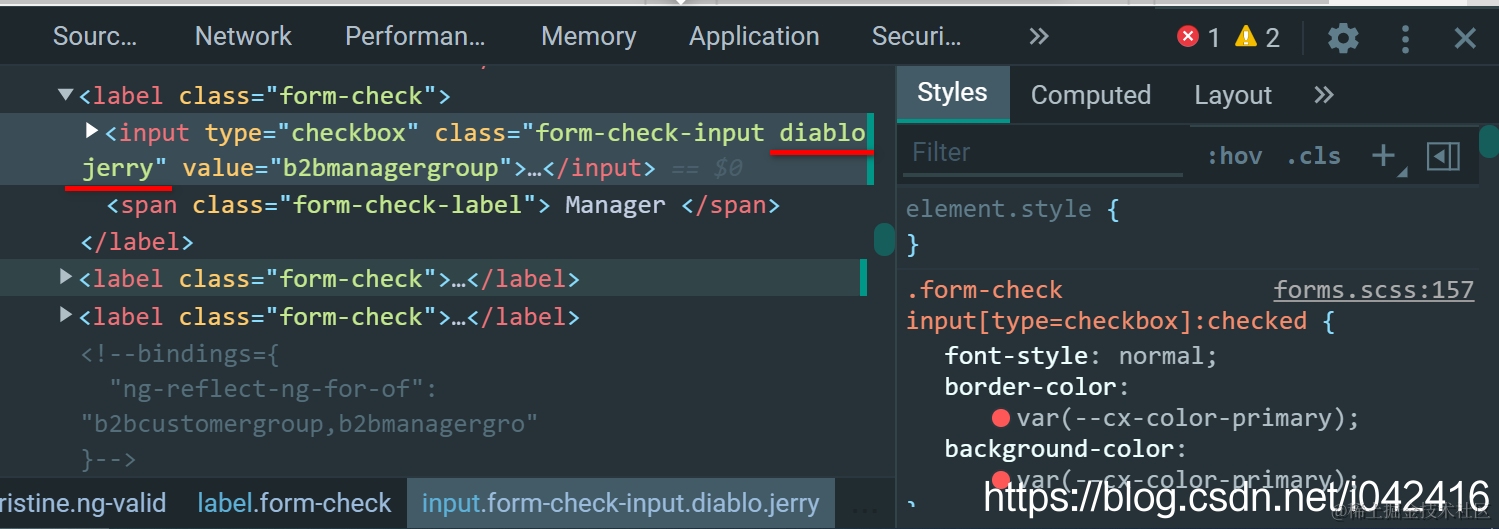Click the value b2bmanagergroup attribute
Viewport: 1499px width, 529px height.
348,167
